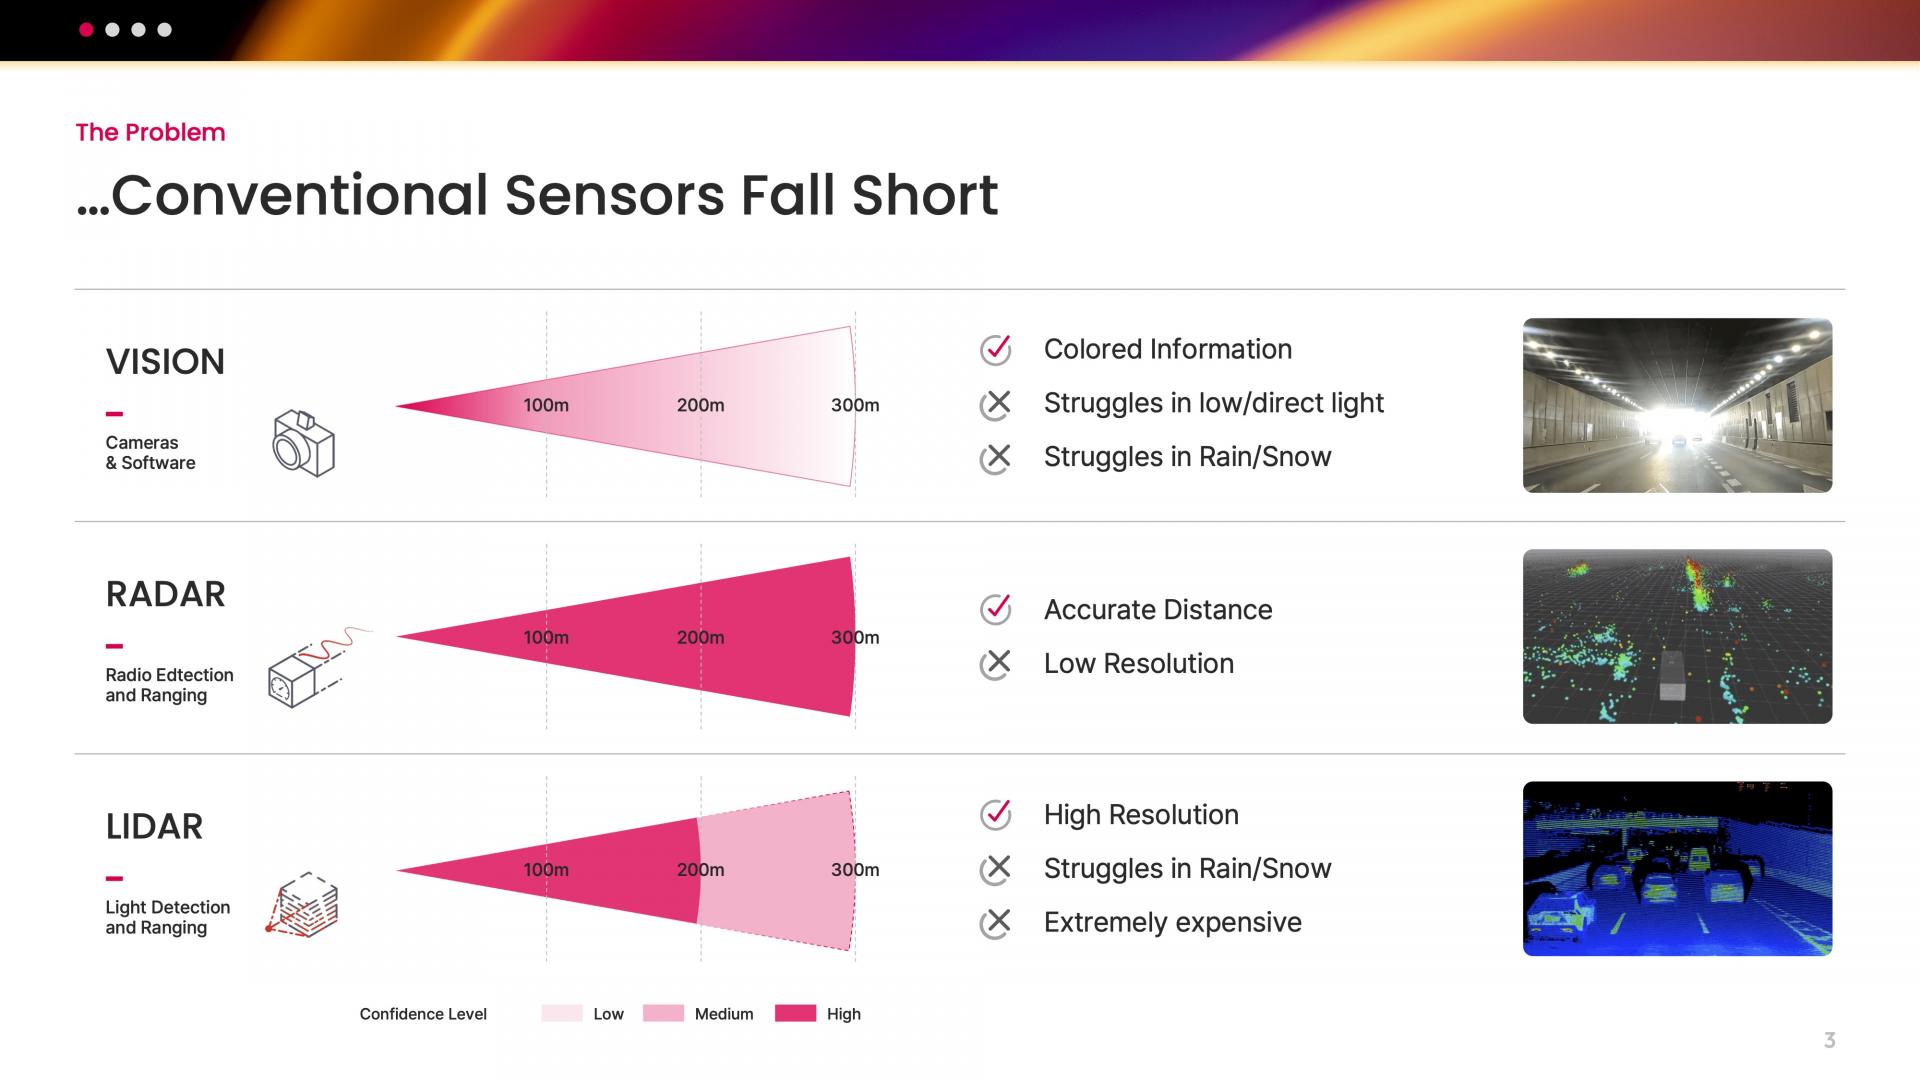Image resolution: width=1920 pixels, height=1080 pixels.
Task: Click the checkmark icon beside Colored Information
Action: point(996,349)
